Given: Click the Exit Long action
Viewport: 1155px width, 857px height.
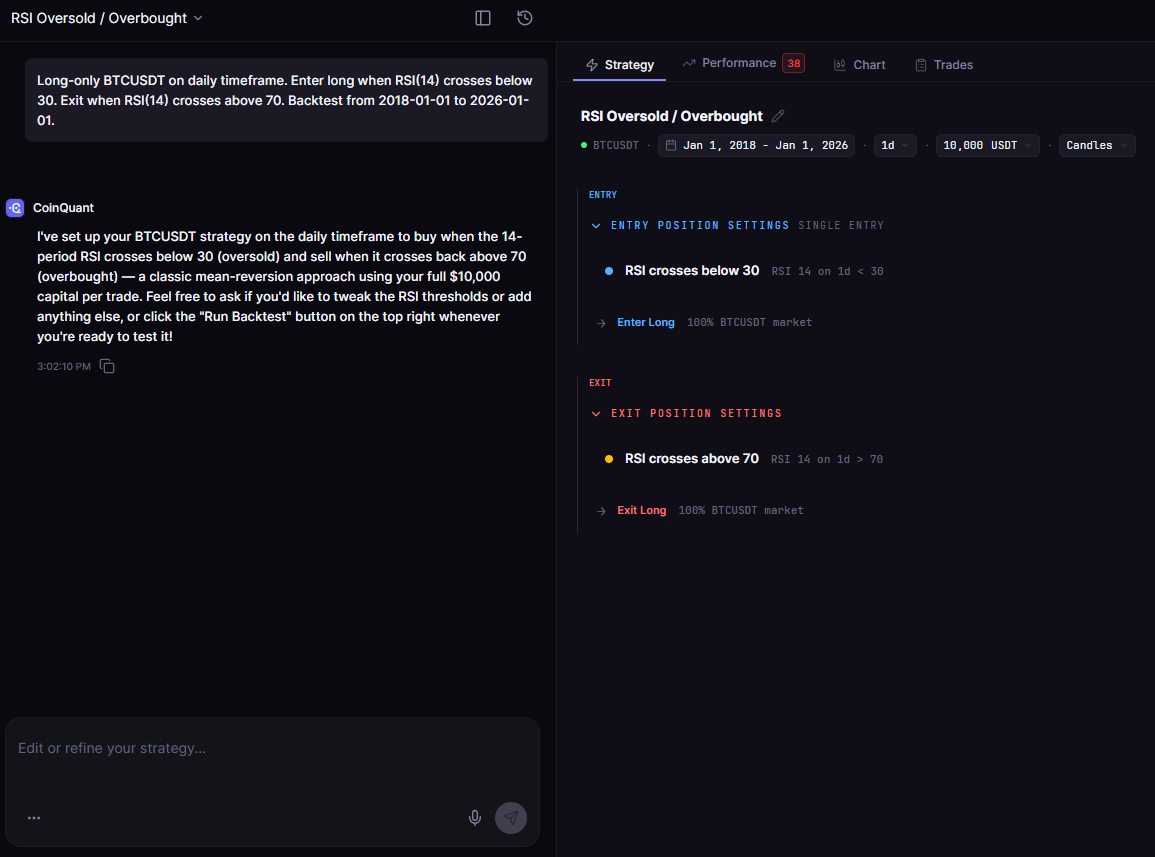Looking at the screenshot, I should [x=642, y=510].
